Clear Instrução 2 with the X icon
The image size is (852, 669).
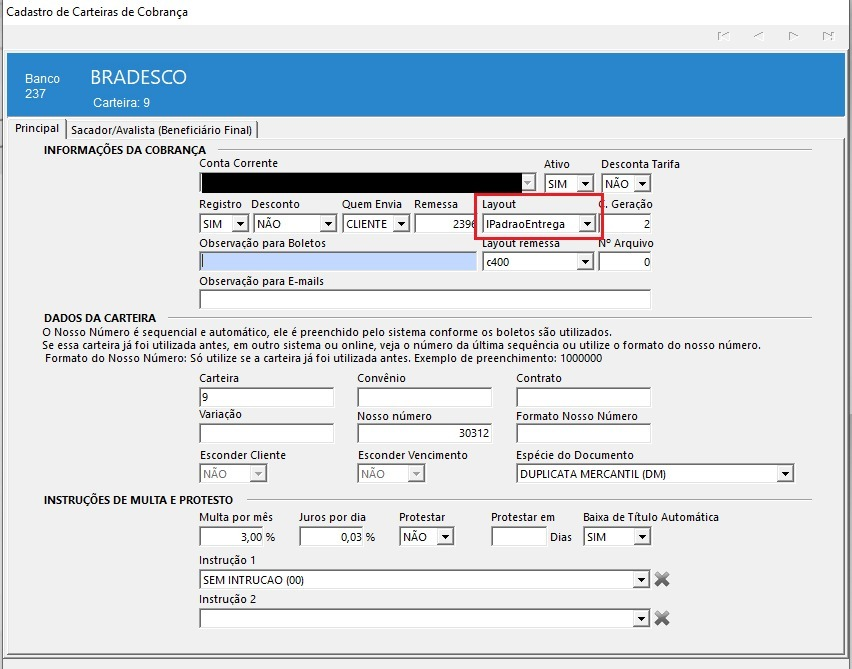[x=662, y=618]
